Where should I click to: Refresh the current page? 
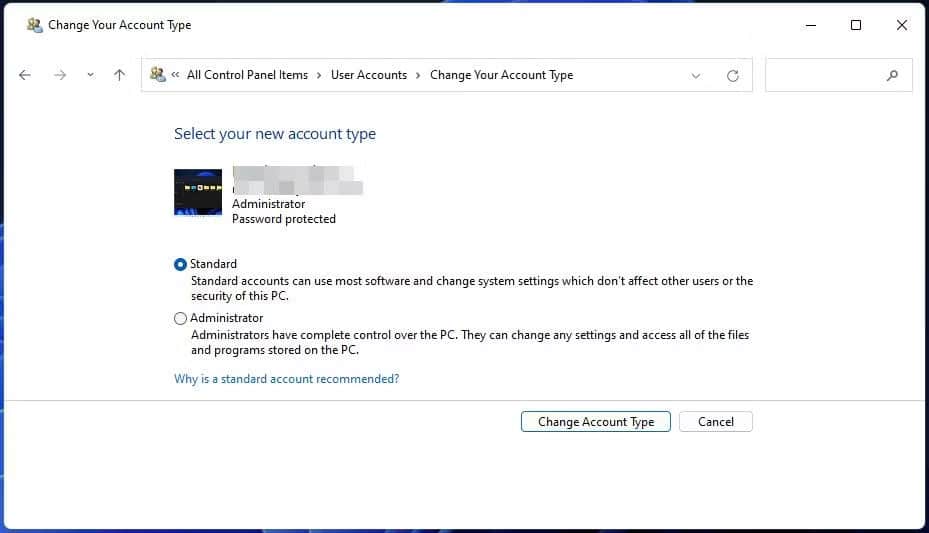733,76
